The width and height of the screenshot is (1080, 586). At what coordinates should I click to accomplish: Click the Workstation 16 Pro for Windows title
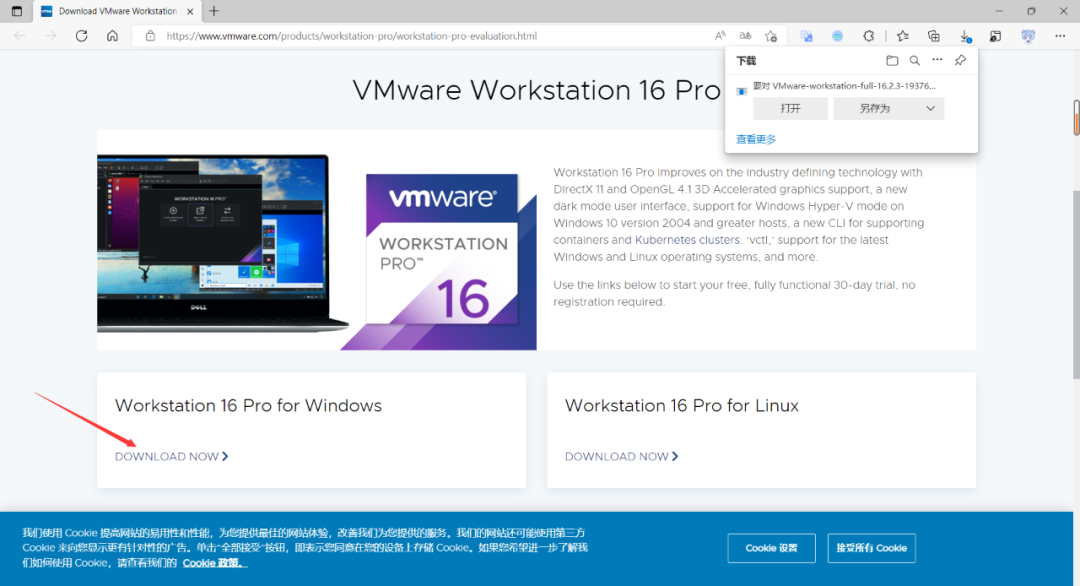pyautogui.click(x=248, y=406)
